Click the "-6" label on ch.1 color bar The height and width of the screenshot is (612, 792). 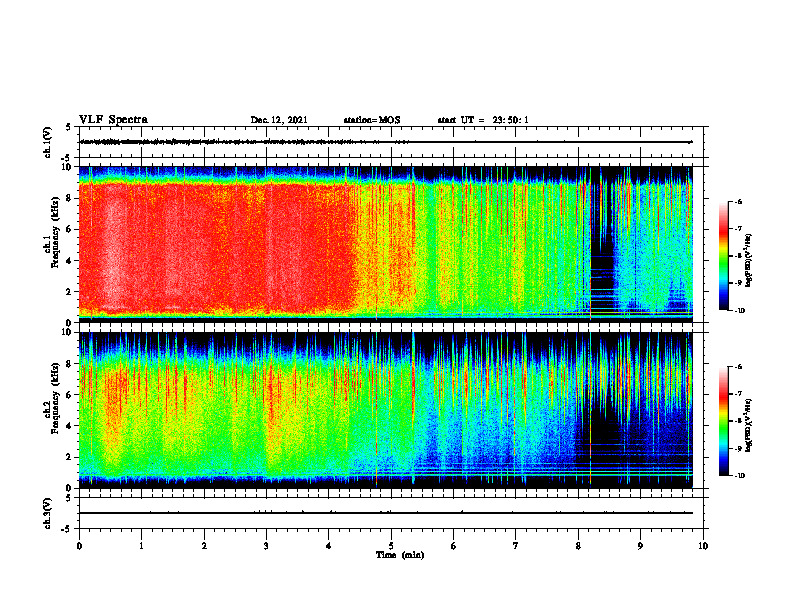point(738,201)
